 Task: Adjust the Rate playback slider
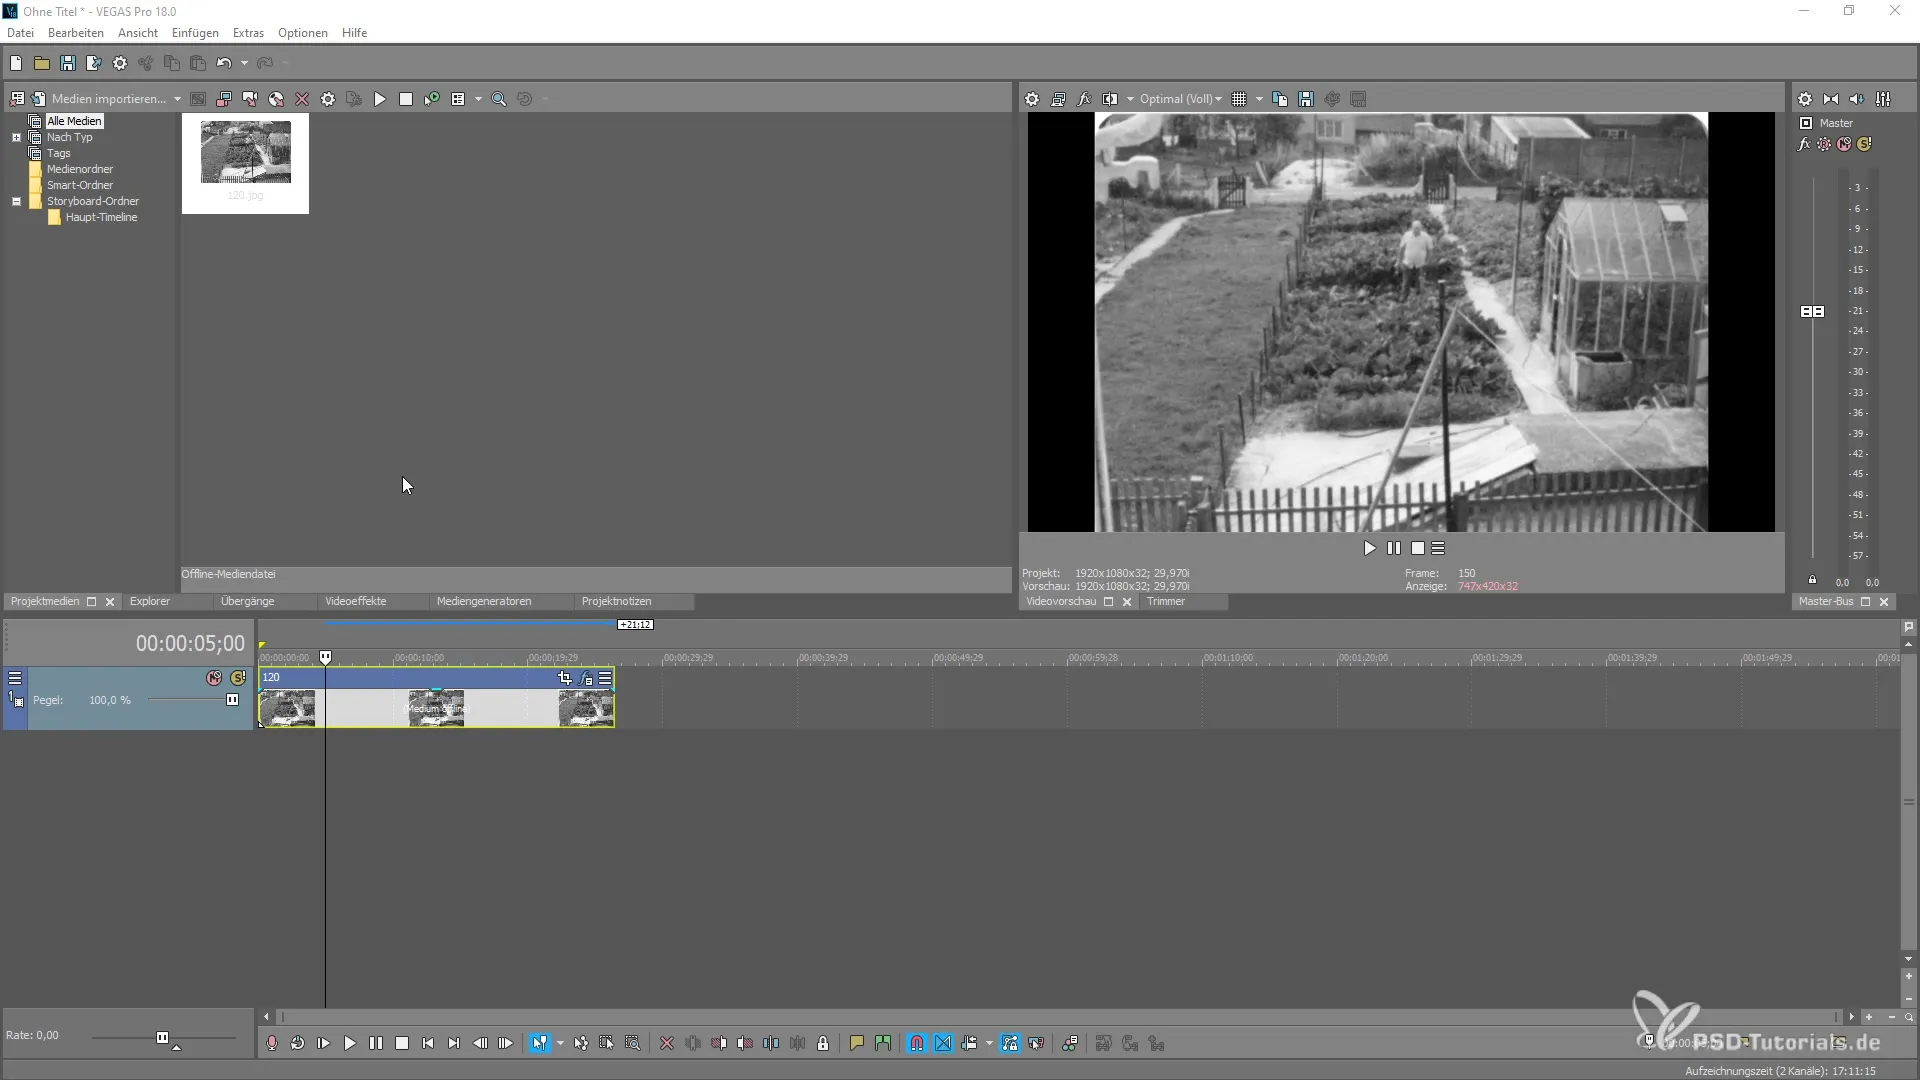(163, 1038)
